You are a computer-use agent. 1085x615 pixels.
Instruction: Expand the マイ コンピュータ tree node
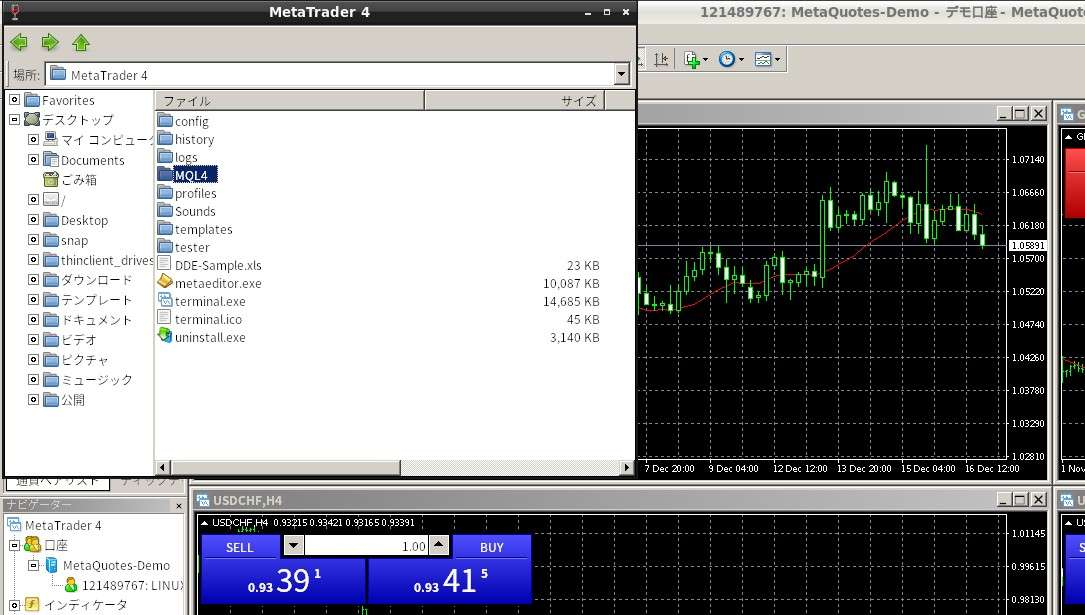[33, 140]
